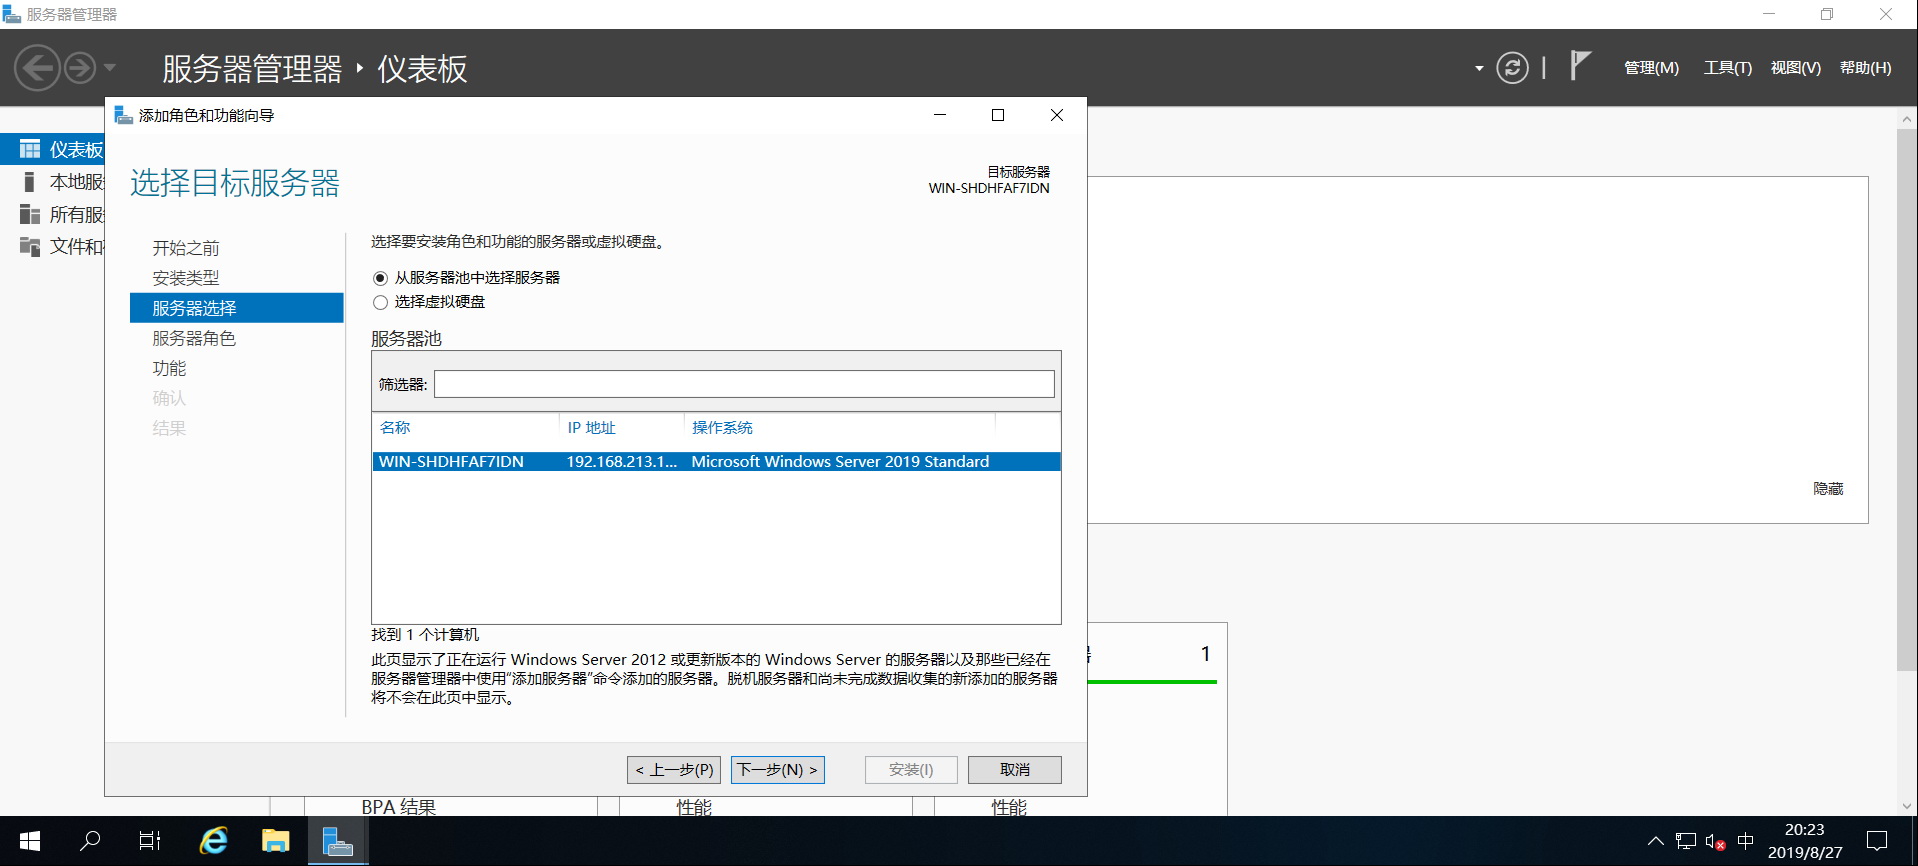Go to 开始之前 wizard step

186,248
